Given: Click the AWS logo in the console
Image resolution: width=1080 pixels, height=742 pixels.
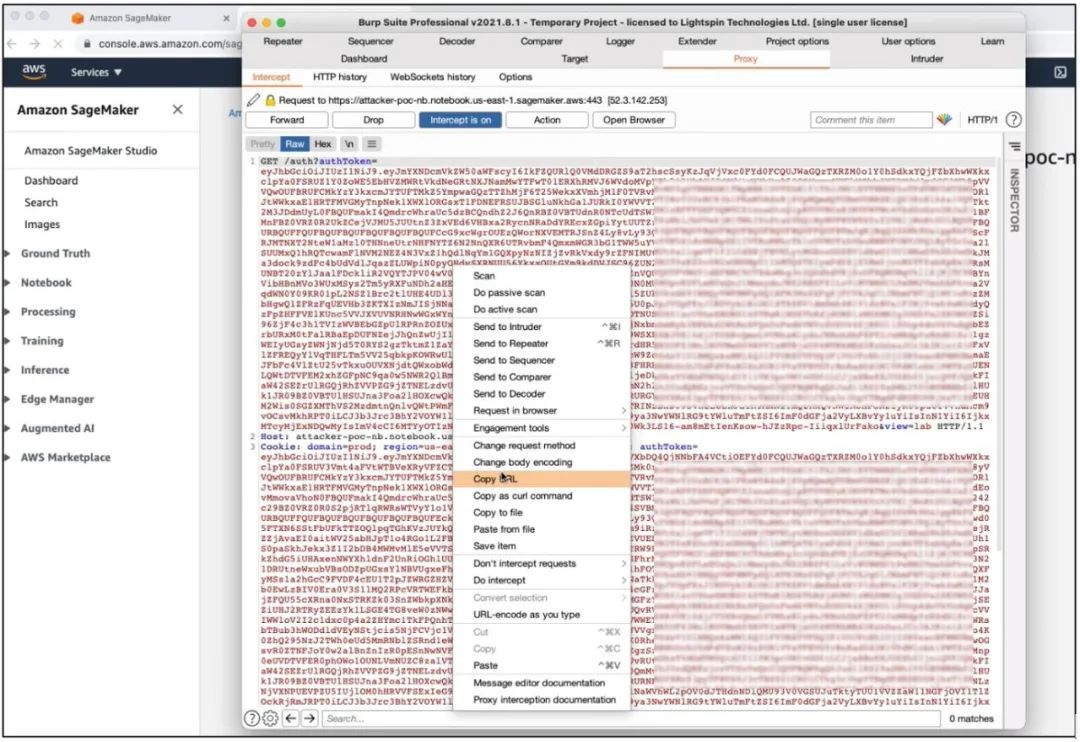Looking at the screenshot, I should click(34, 72).
